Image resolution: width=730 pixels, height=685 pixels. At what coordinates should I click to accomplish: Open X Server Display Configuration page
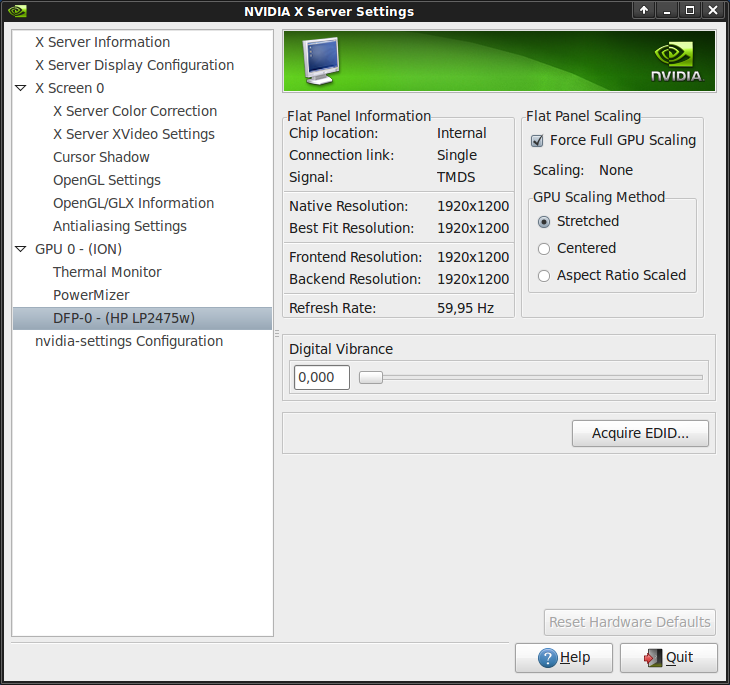135,65
